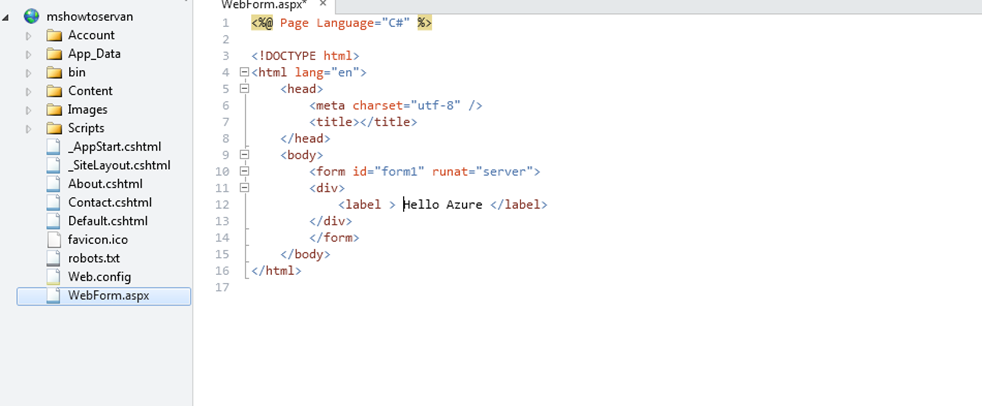The image size is (982, 406).
Task: Collapse the div tag code block
Action: click(x=244, y=187)
